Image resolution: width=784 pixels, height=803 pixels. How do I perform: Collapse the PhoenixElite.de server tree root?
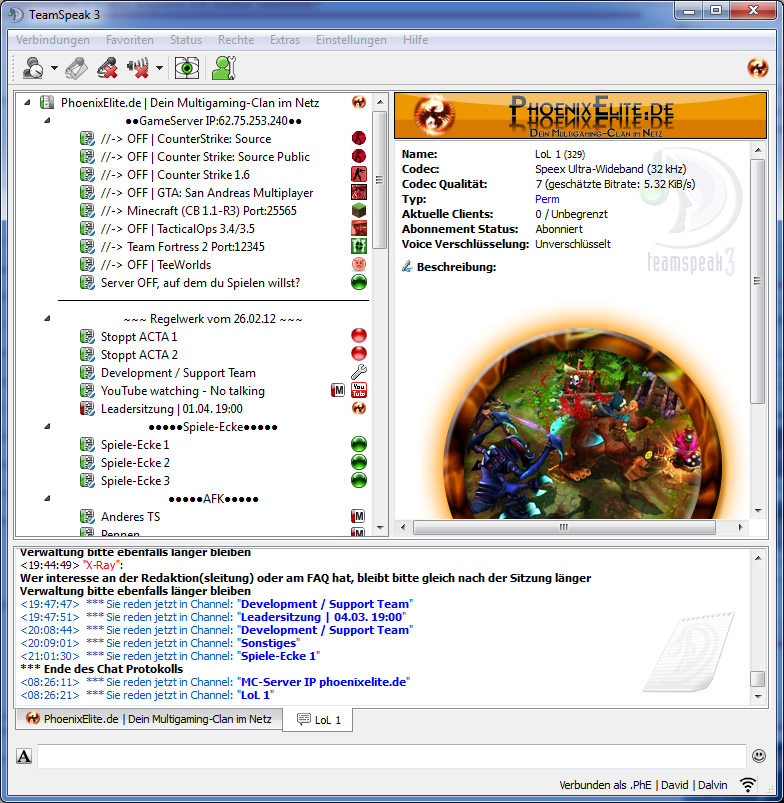28,103
